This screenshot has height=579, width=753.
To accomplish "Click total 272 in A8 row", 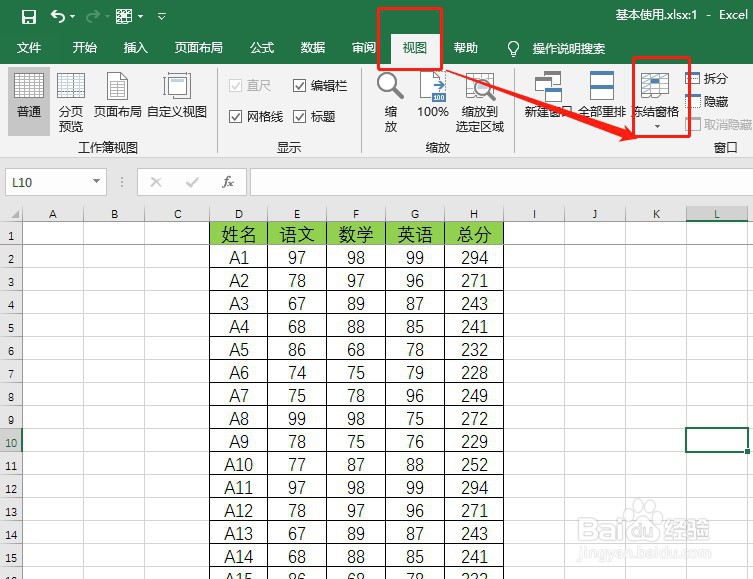I will point(474,418).
